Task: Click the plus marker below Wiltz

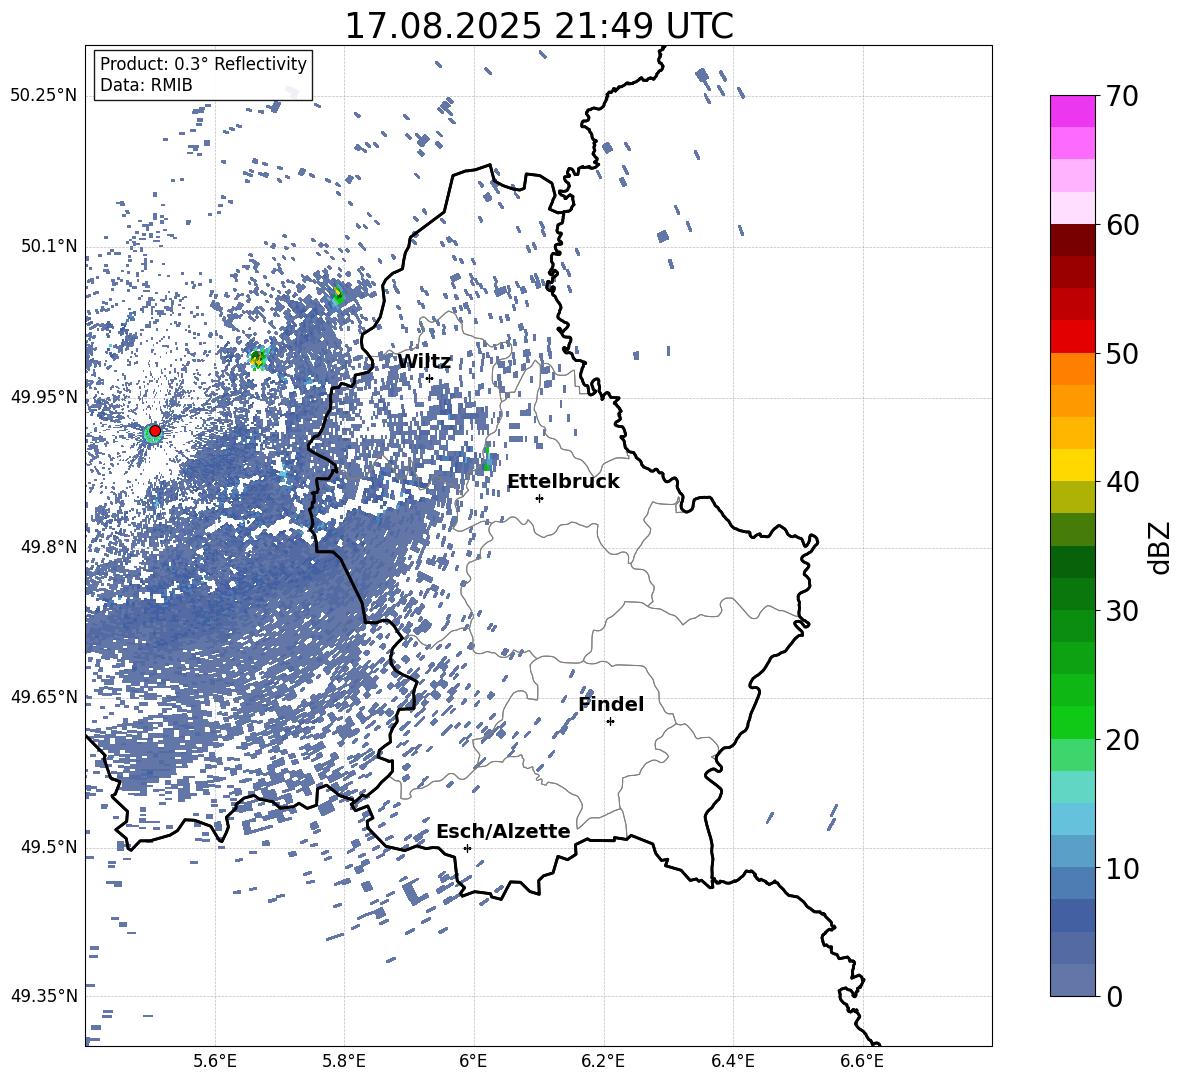Action: click(430, 379)
